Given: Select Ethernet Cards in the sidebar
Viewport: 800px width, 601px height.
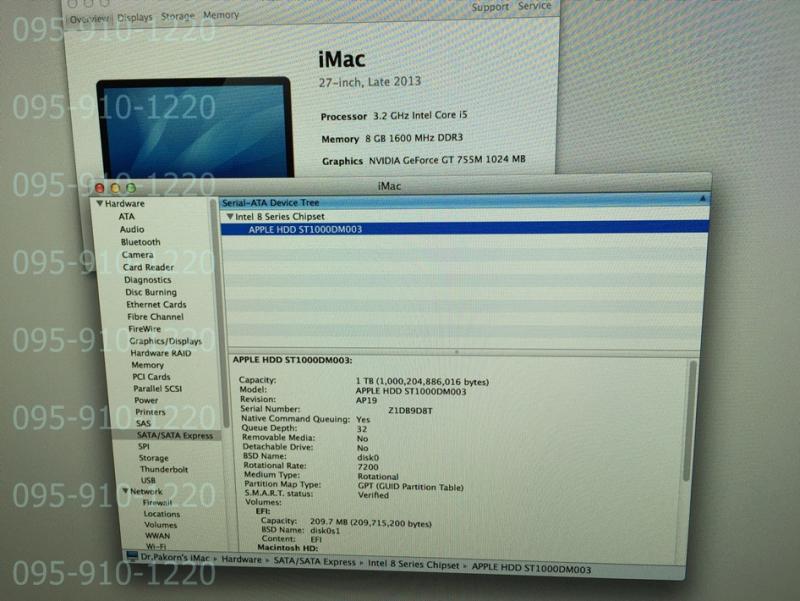Looking at the screenshot, I should click(156, 305).
